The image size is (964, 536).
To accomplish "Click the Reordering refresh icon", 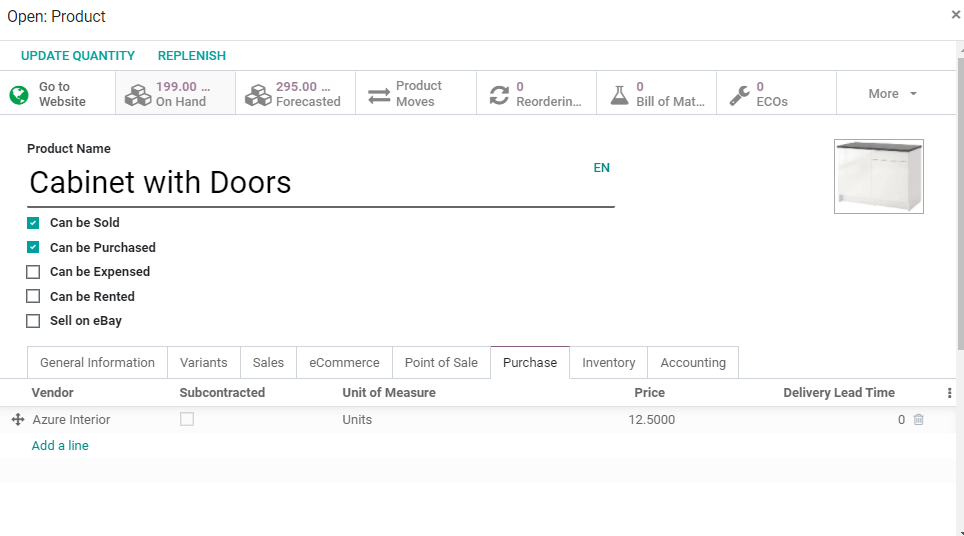I will tap(499, 95).
